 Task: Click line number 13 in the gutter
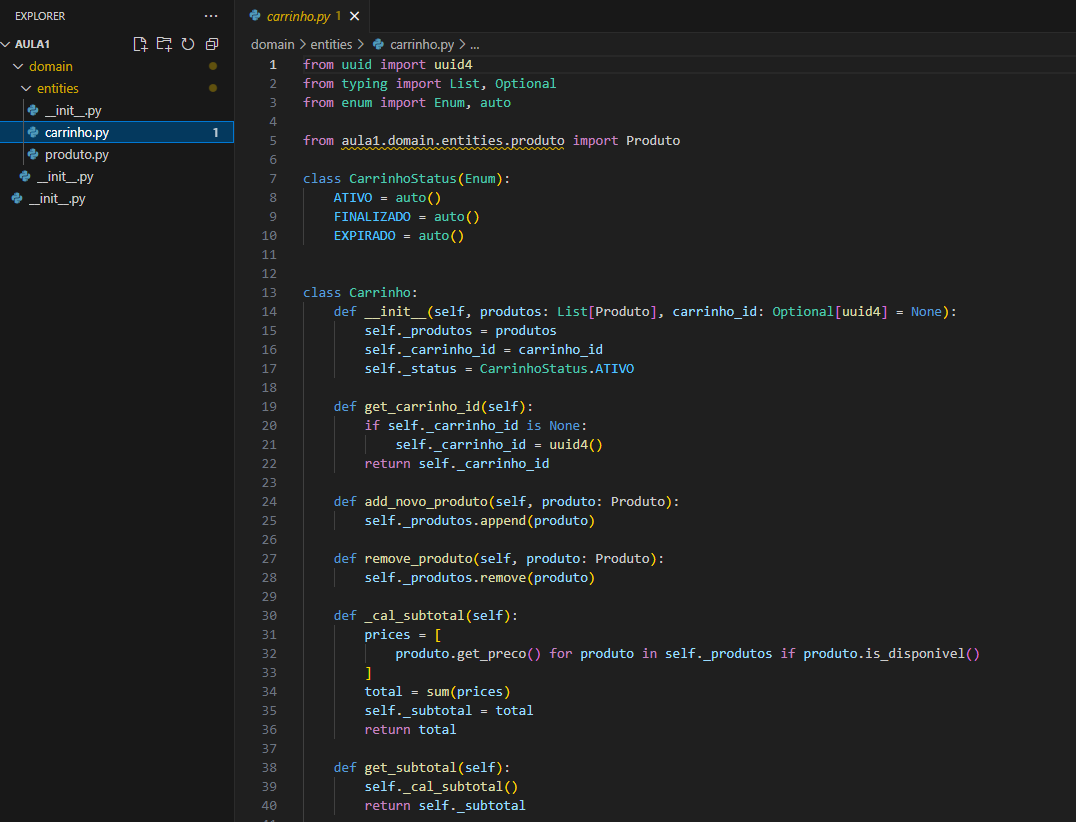coord(268,292)
